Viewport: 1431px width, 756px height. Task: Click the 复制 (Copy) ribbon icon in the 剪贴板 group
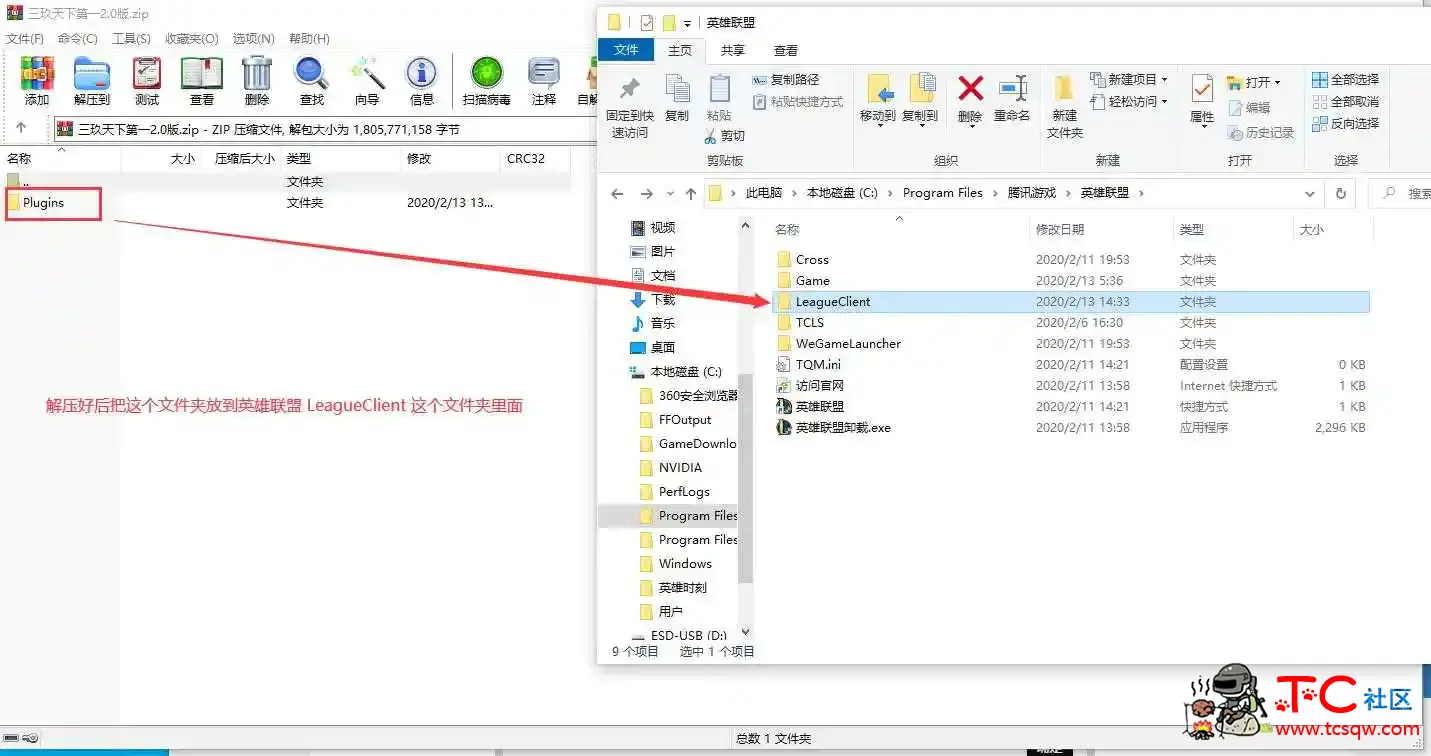[x=677, y=98]
